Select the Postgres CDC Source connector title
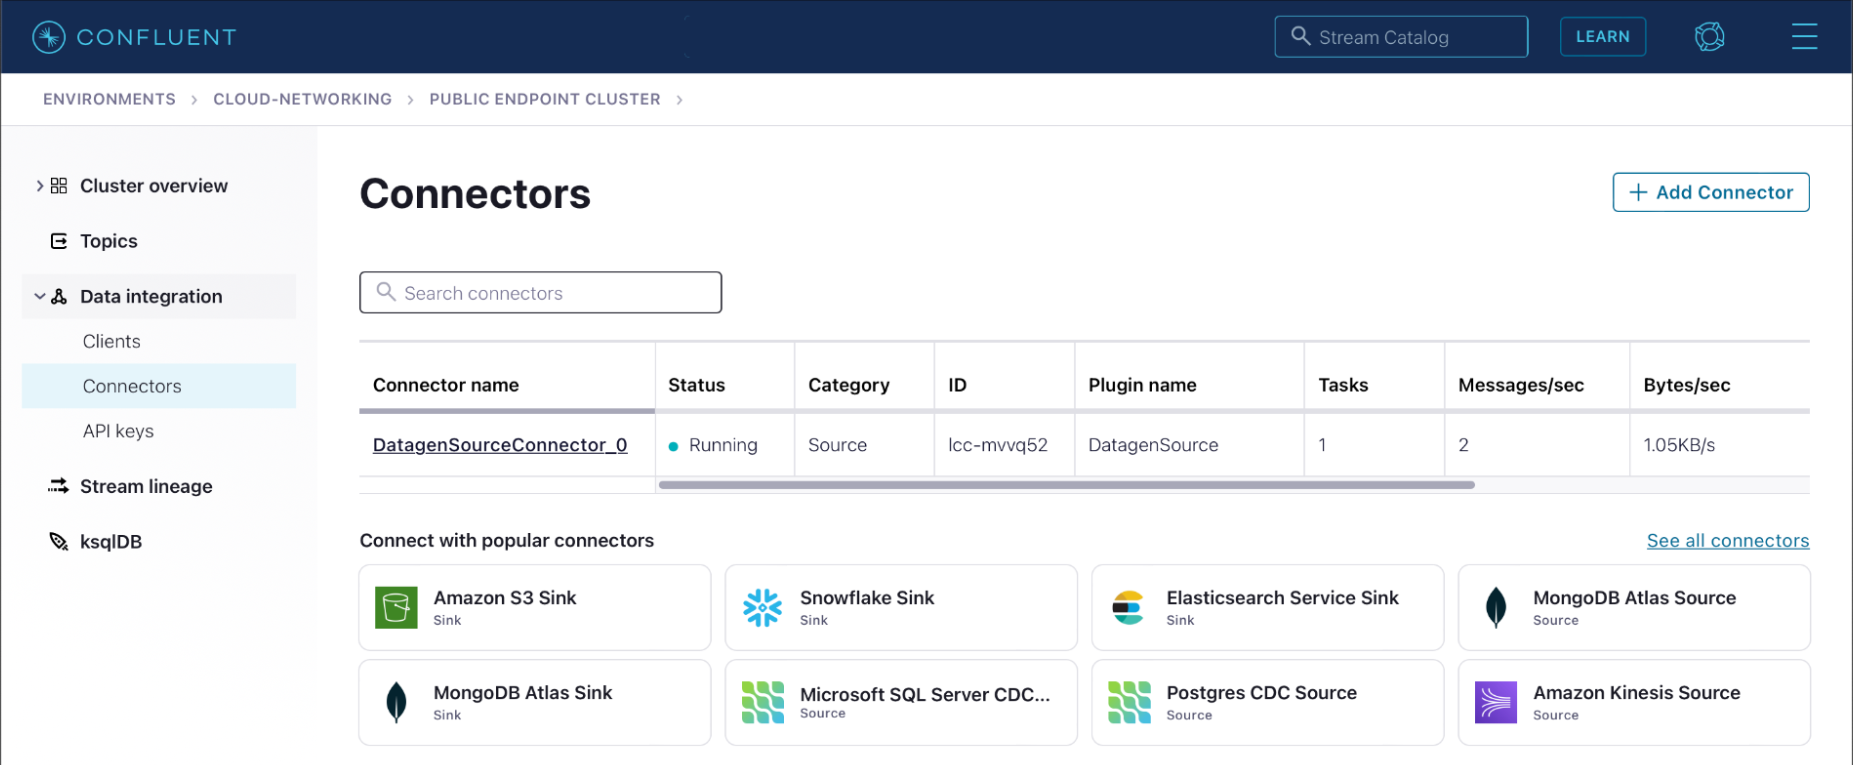 click(1262, 693)
